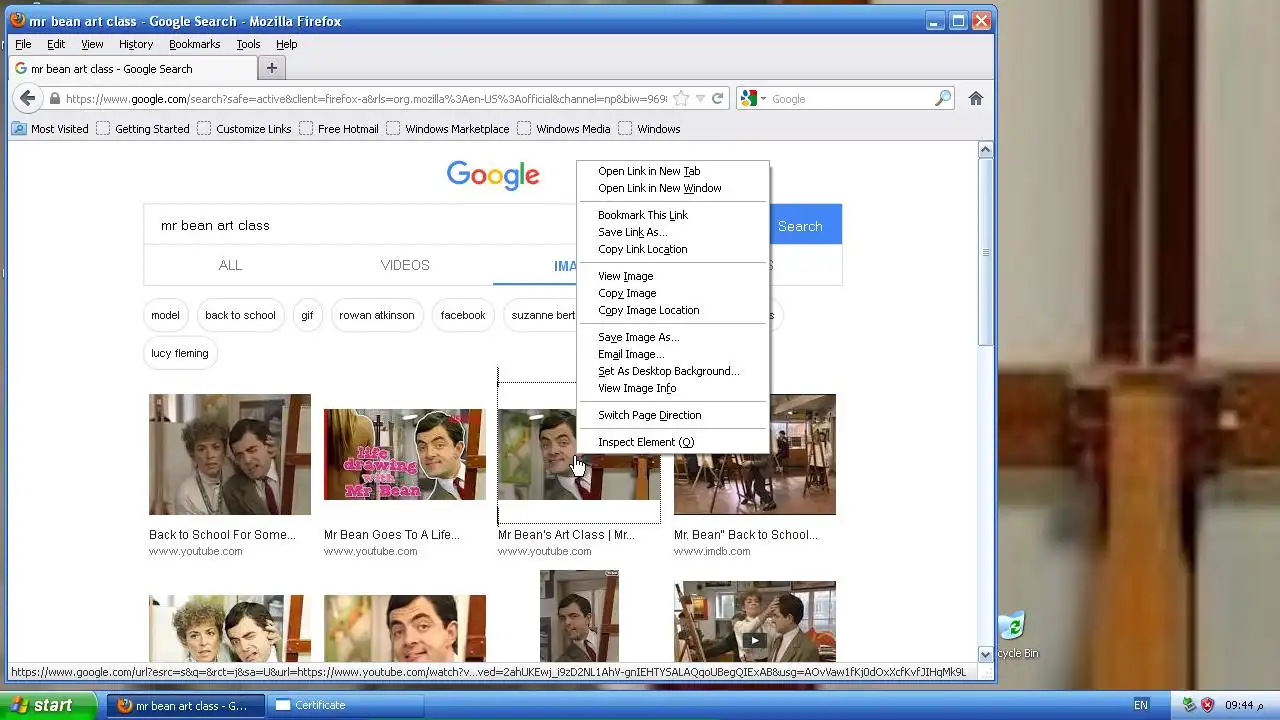
Task: Open the Most Visited bookmarks folder
Action: (50, 129)
